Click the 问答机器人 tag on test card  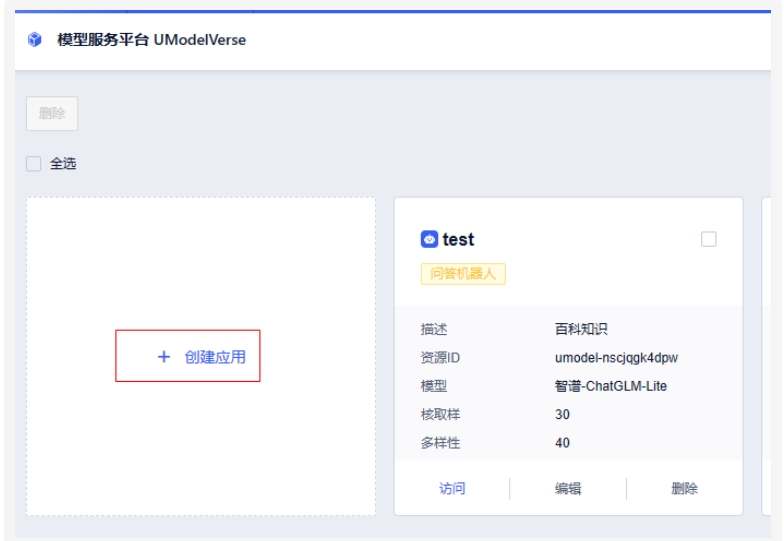click(463, 274)
